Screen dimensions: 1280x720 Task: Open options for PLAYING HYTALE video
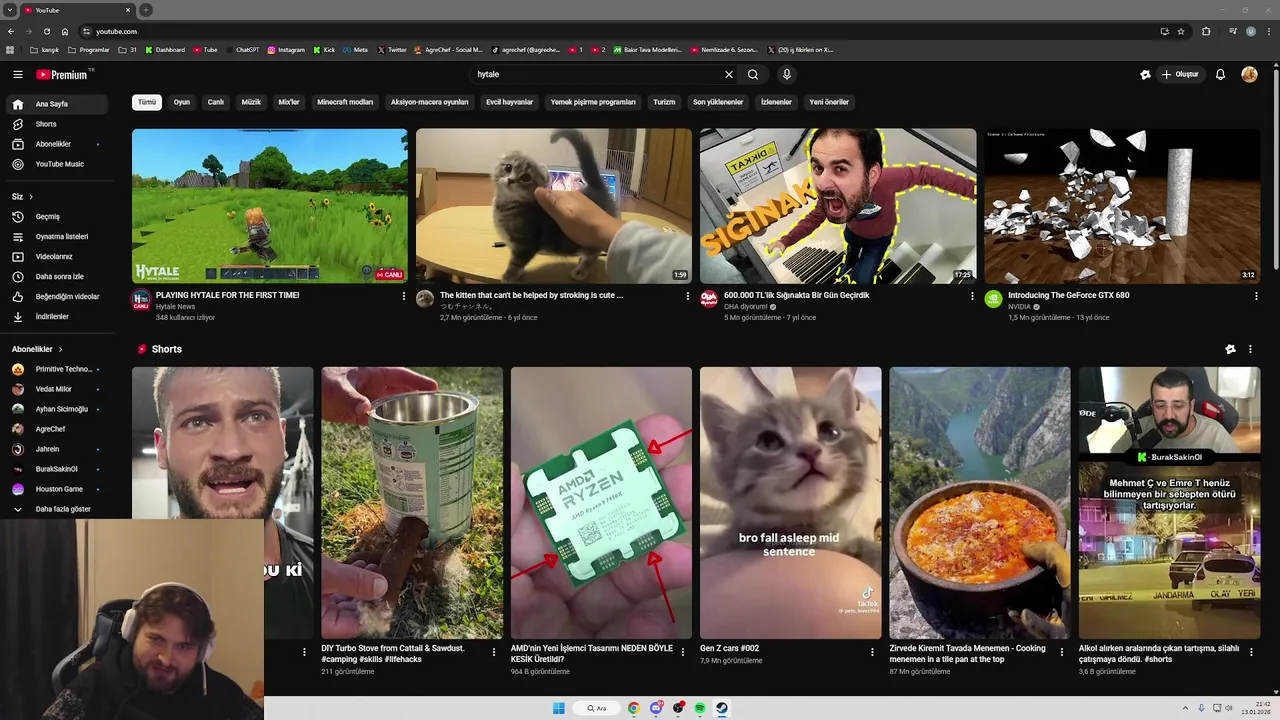(404, 296)
